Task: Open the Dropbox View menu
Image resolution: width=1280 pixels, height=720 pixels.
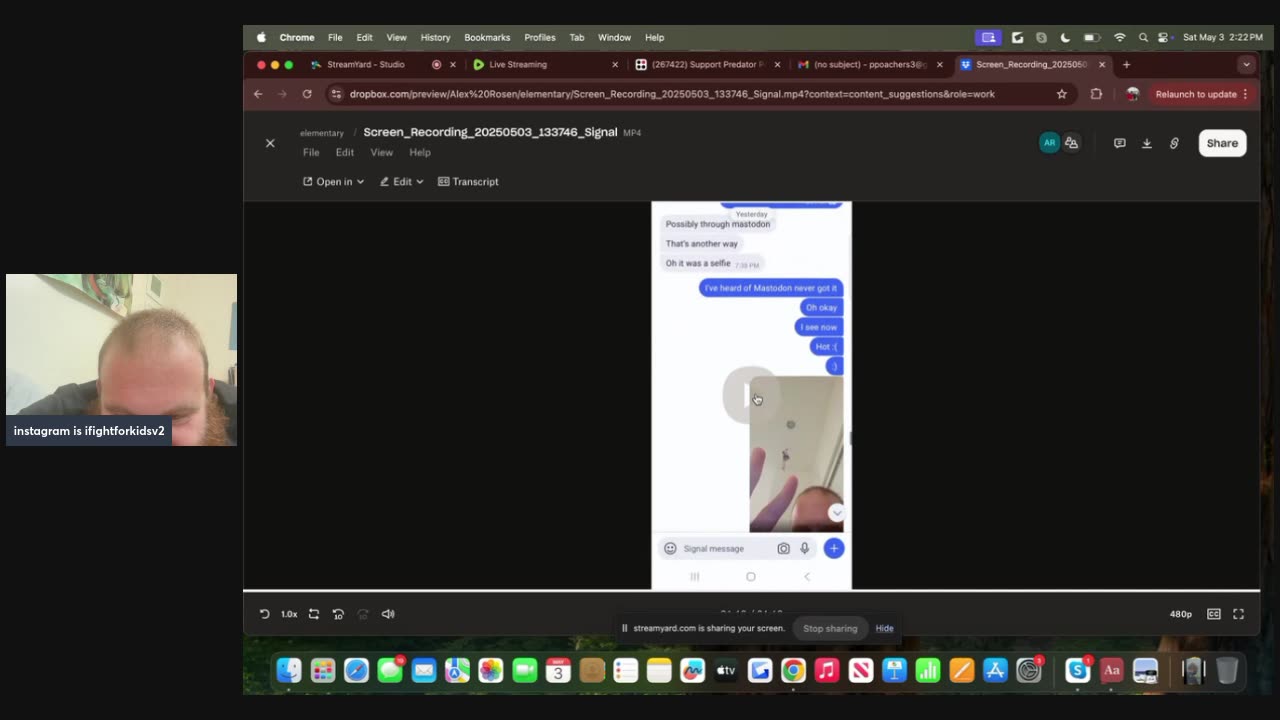Action: click(382, 153)
